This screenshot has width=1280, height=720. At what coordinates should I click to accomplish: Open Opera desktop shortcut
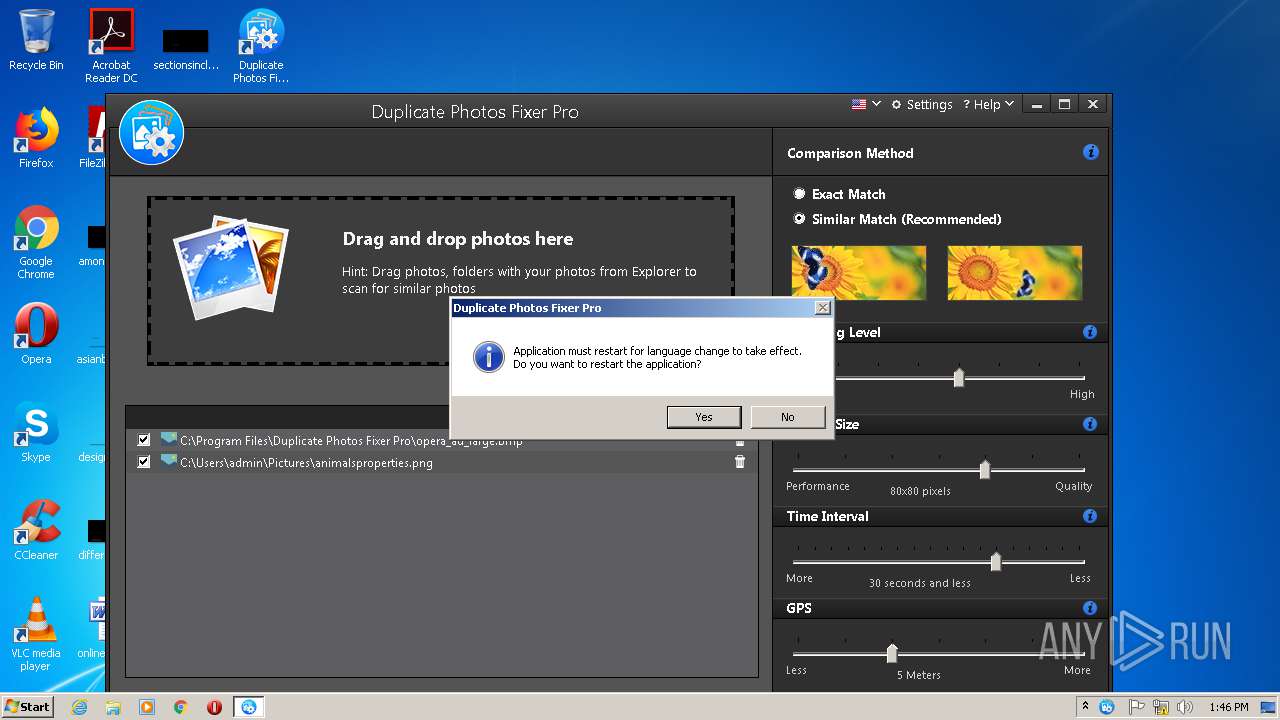(36, 334)
